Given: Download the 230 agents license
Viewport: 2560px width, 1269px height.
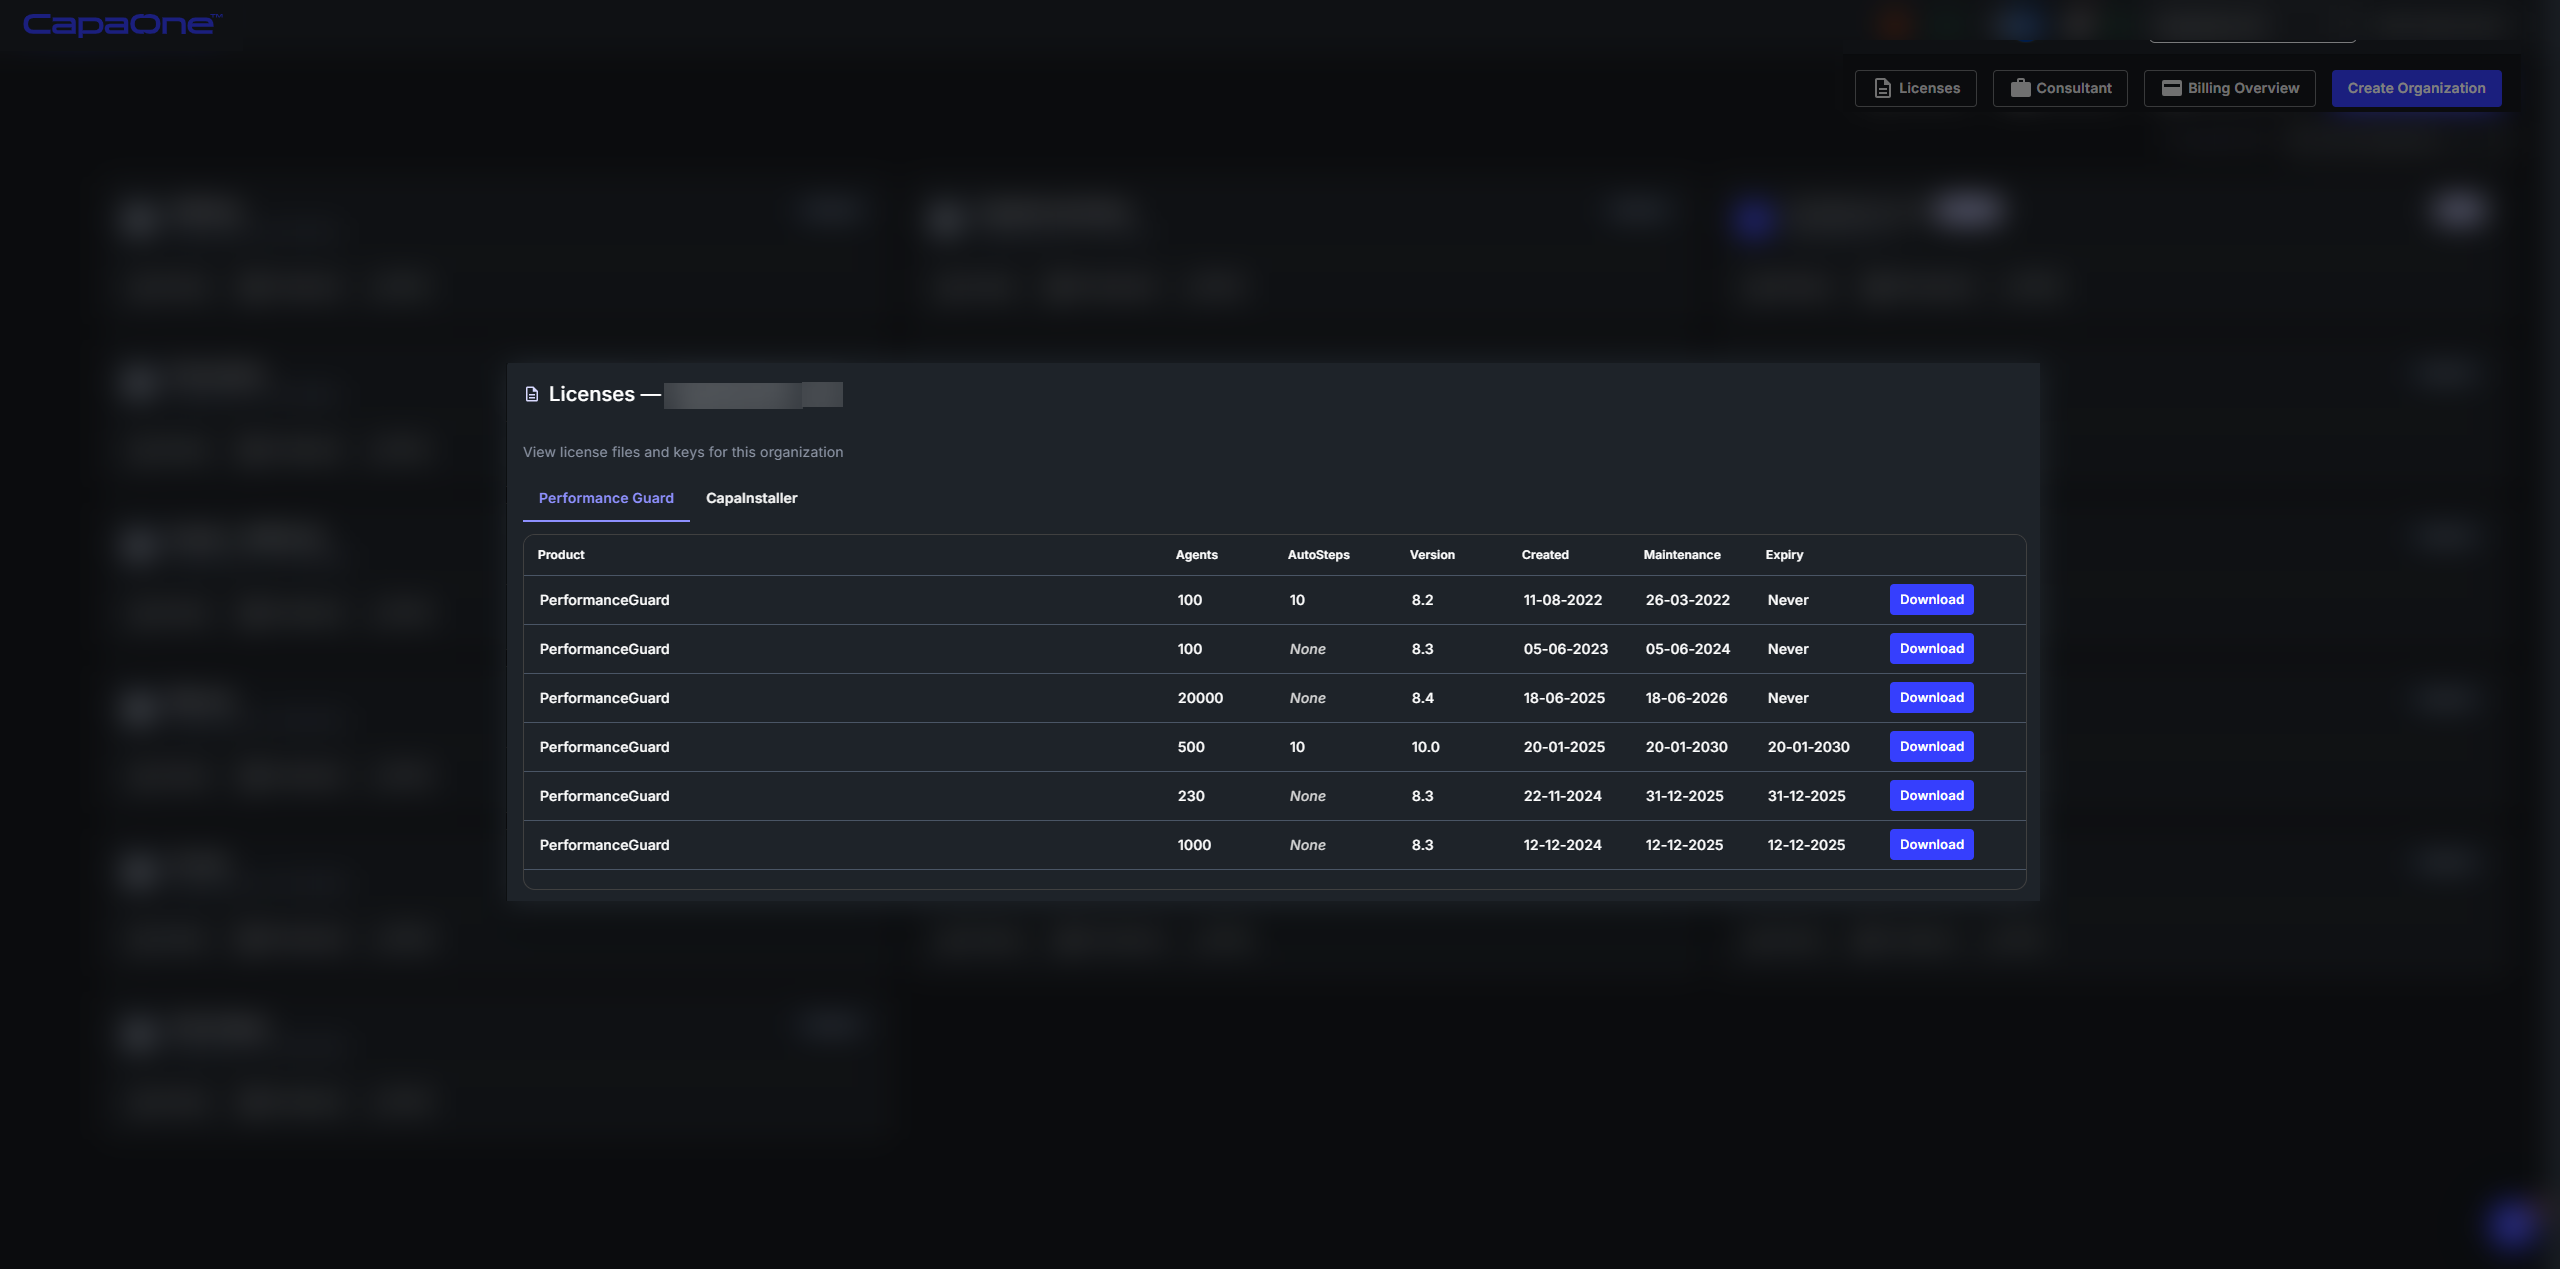Looking at the screenshot, I should (x=1931, y=795).
